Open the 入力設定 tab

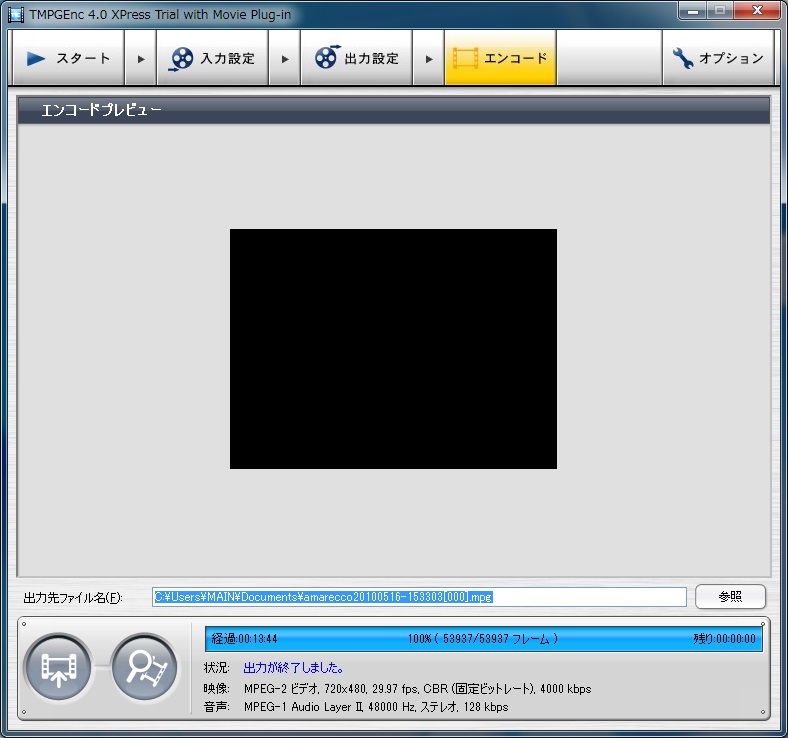212,58
